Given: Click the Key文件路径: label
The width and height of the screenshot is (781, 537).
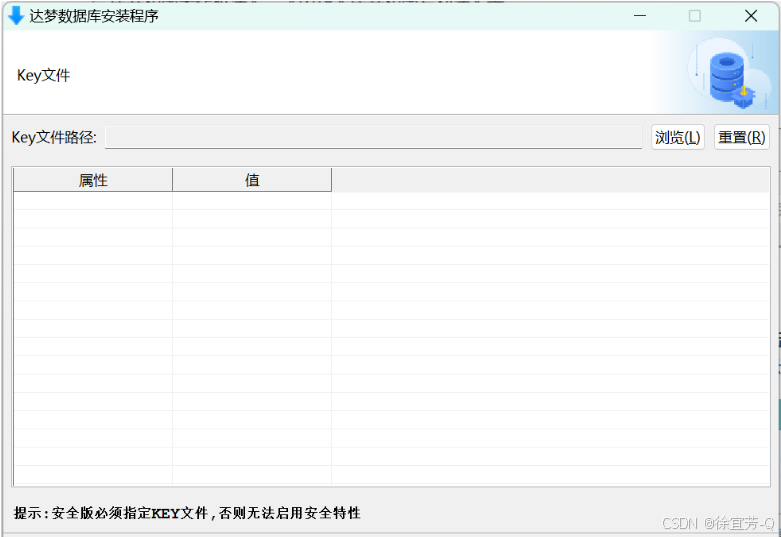Looking at the screenshot, I should pyautogui.click(x=54, y=137).
